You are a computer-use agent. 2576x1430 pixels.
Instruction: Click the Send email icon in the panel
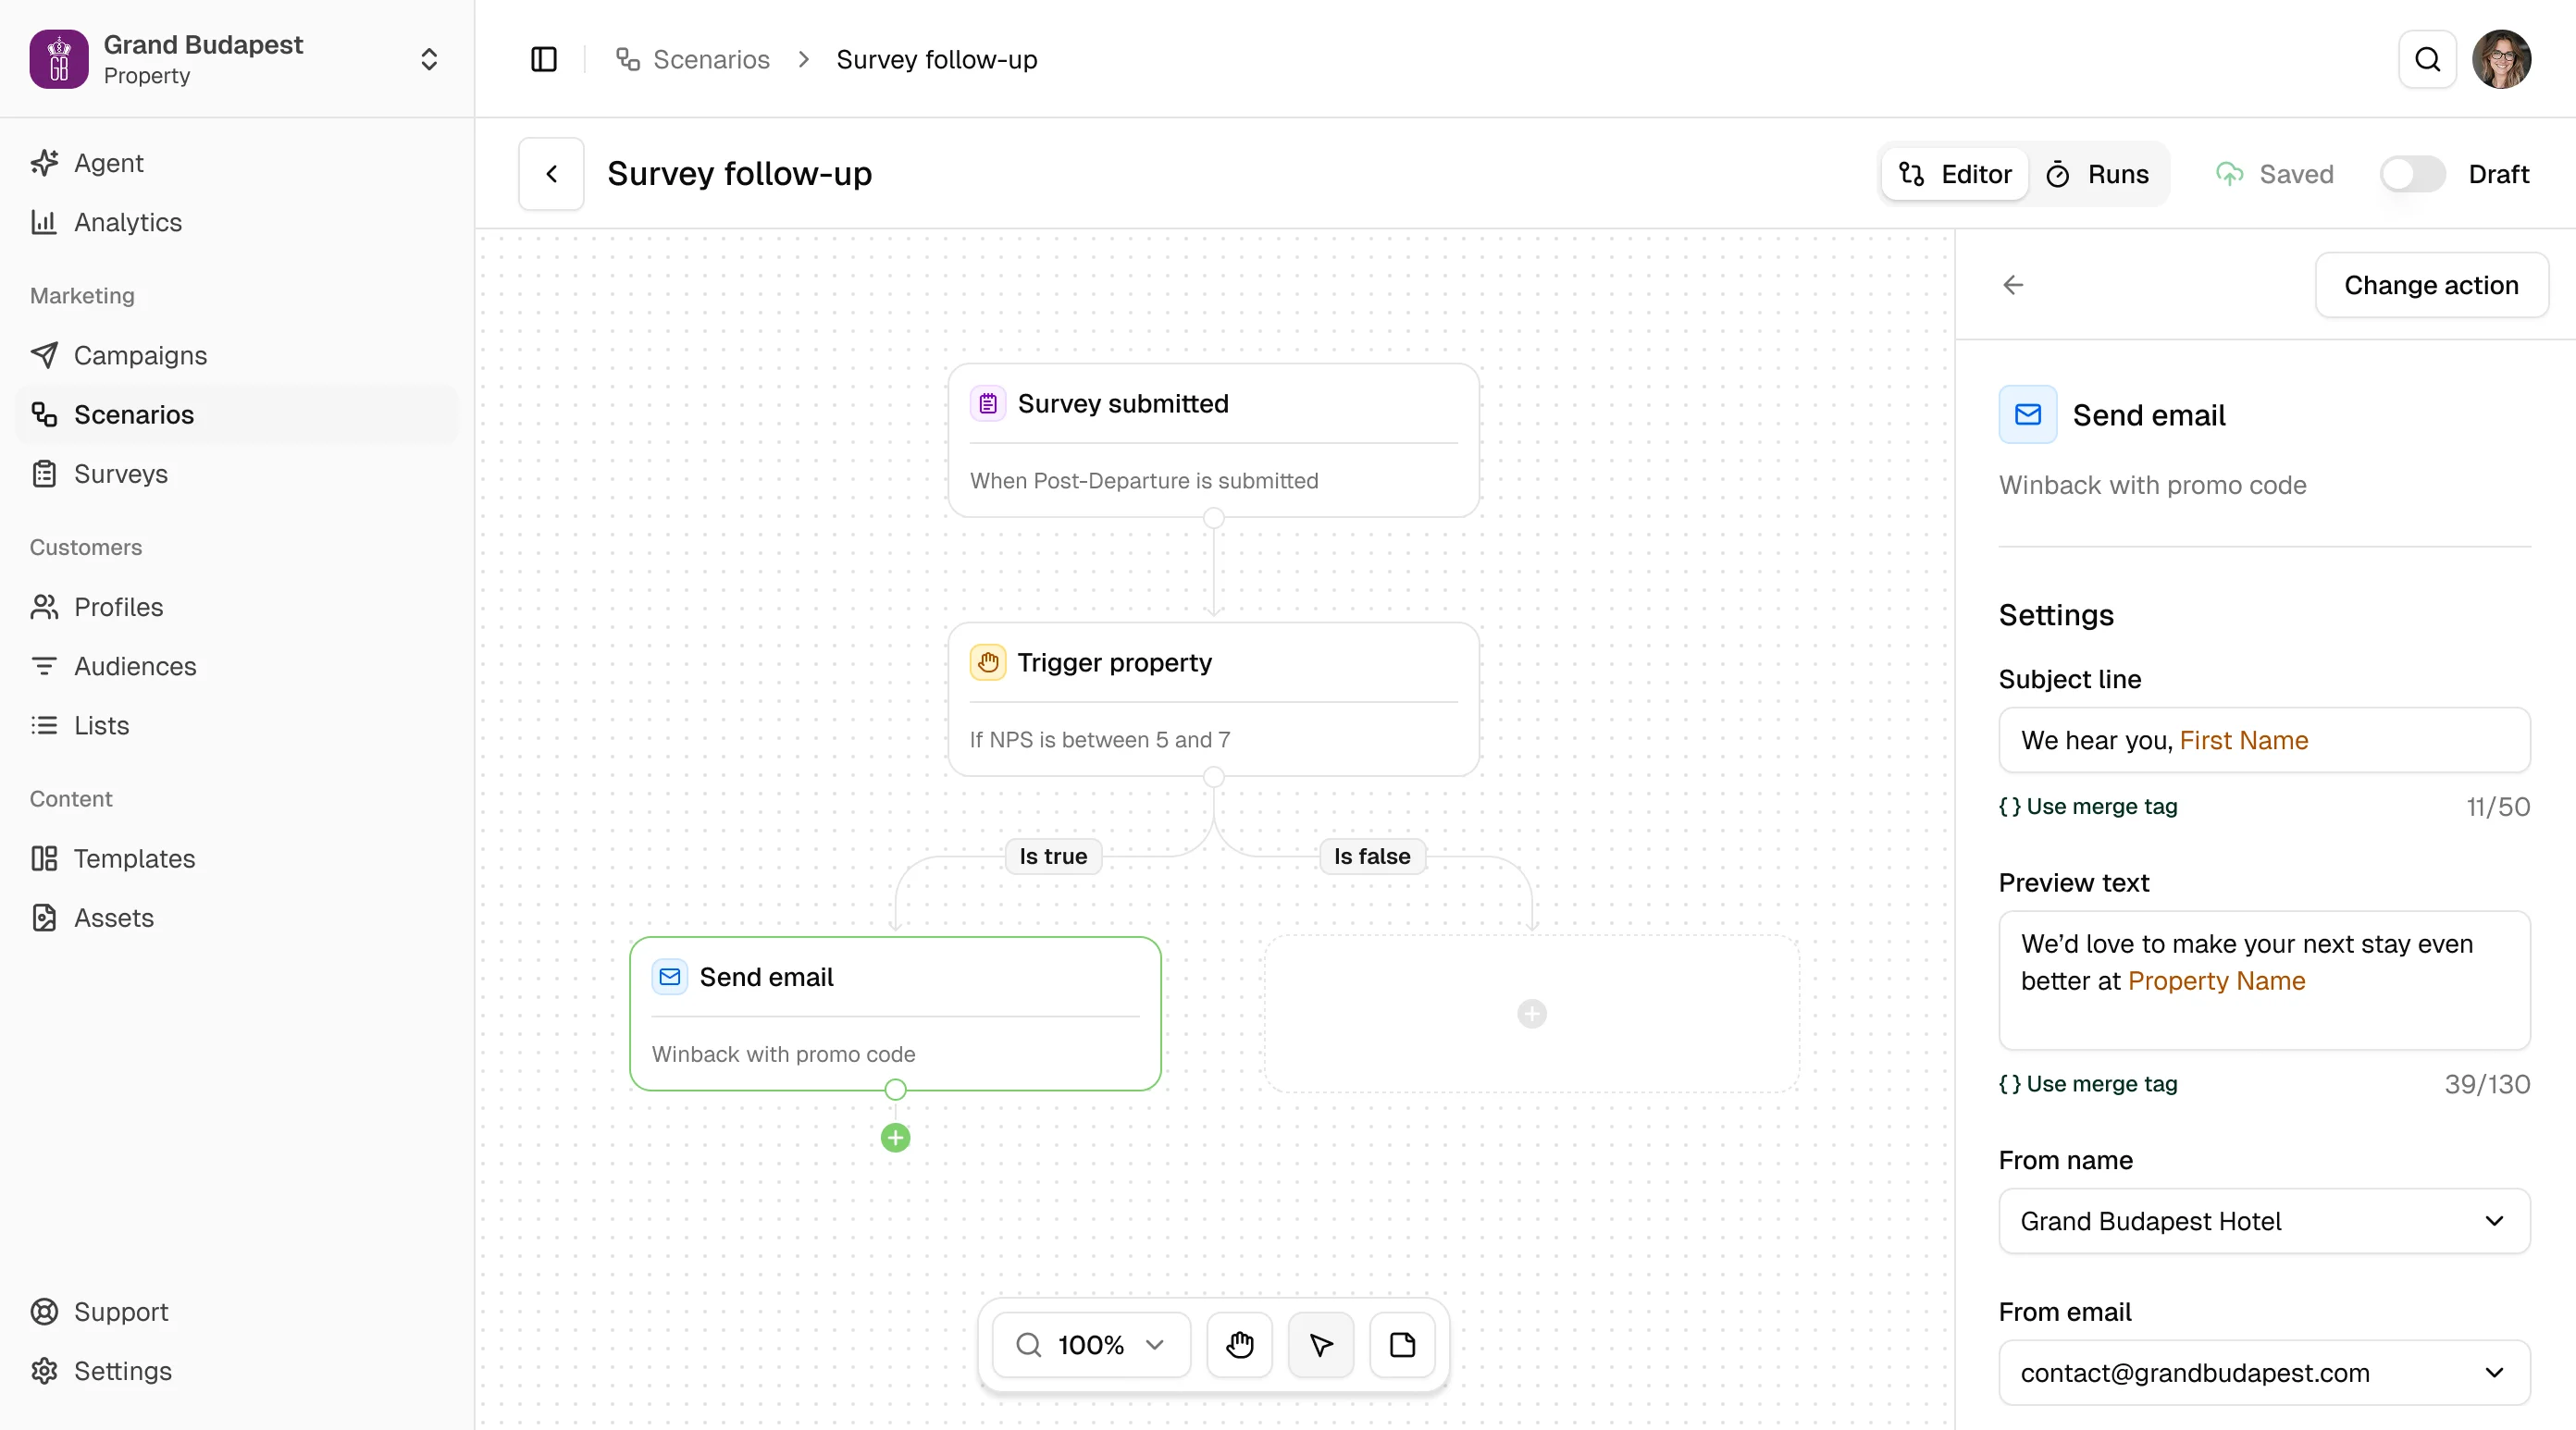[2027, 414]
